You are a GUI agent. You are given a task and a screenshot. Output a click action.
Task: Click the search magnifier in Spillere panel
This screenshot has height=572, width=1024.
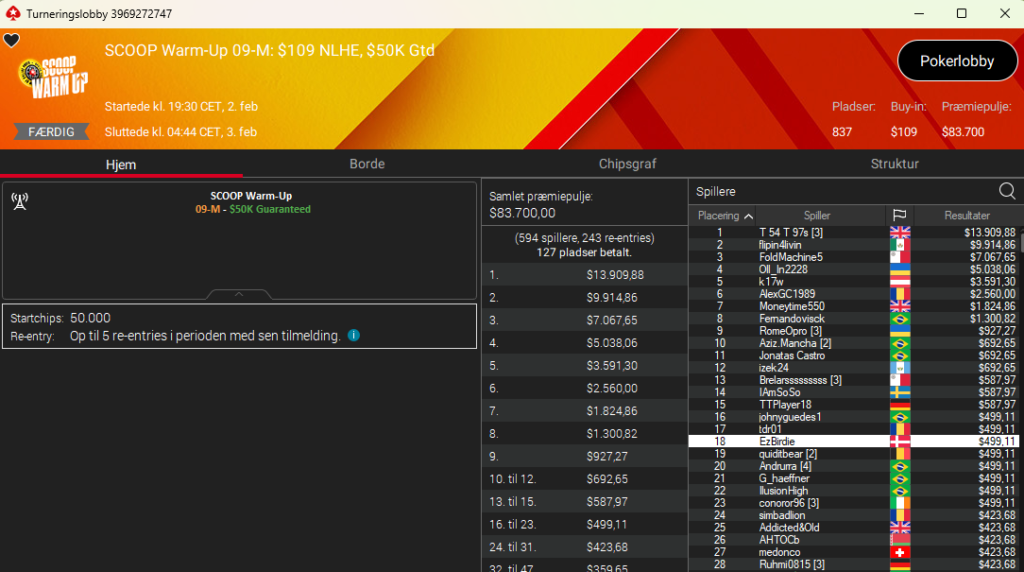pyautogui.click(x=1007, y=191)
